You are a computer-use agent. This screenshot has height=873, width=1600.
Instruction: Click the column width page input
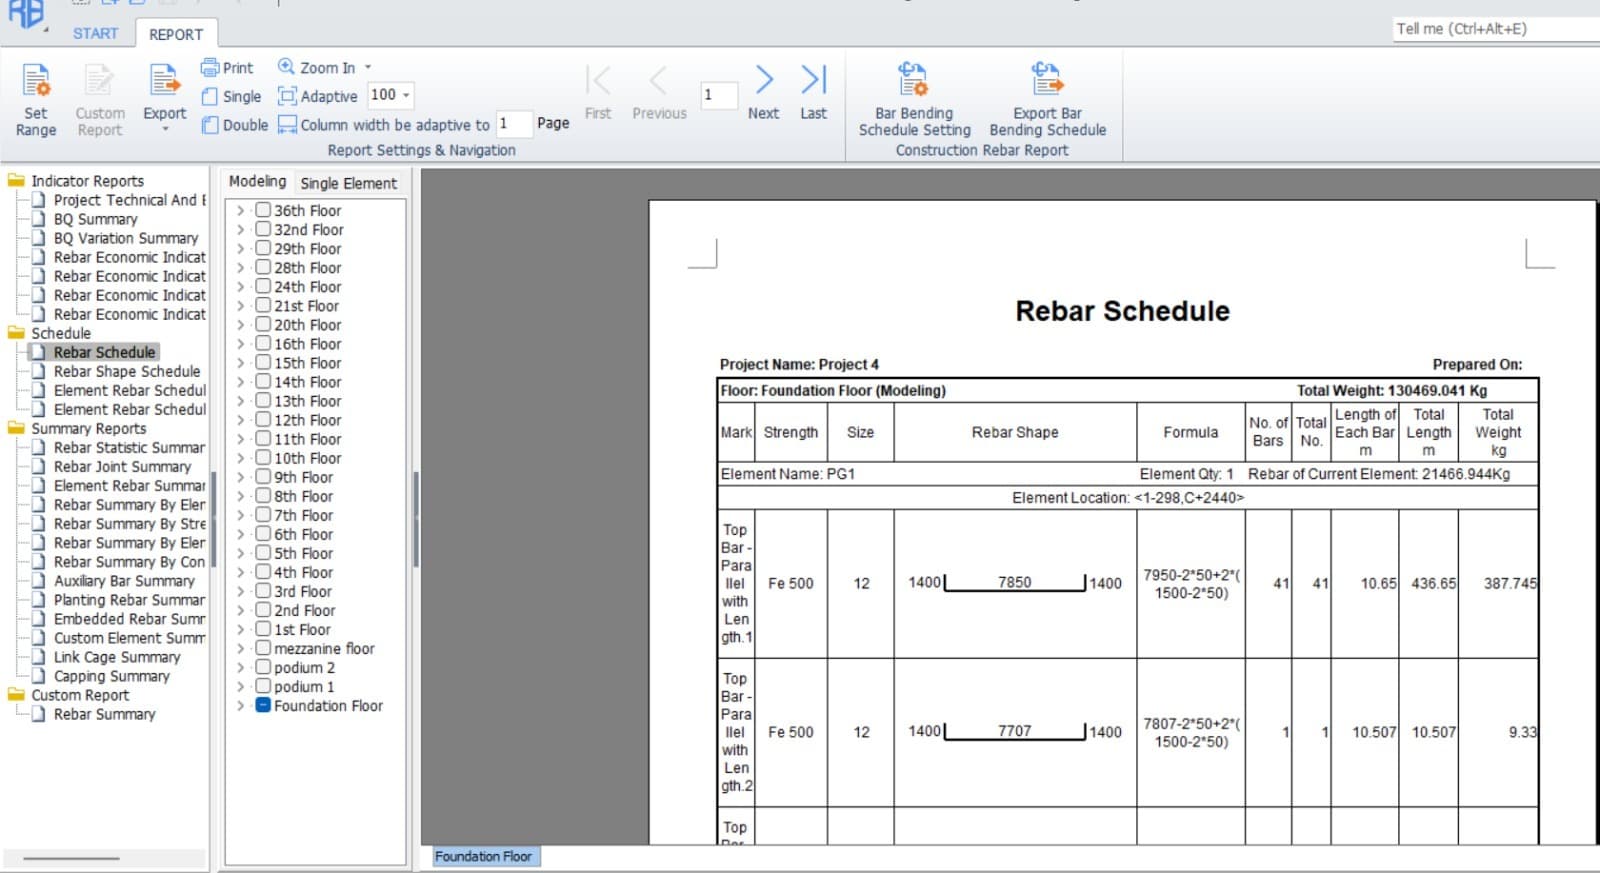[x=514, y=124]
